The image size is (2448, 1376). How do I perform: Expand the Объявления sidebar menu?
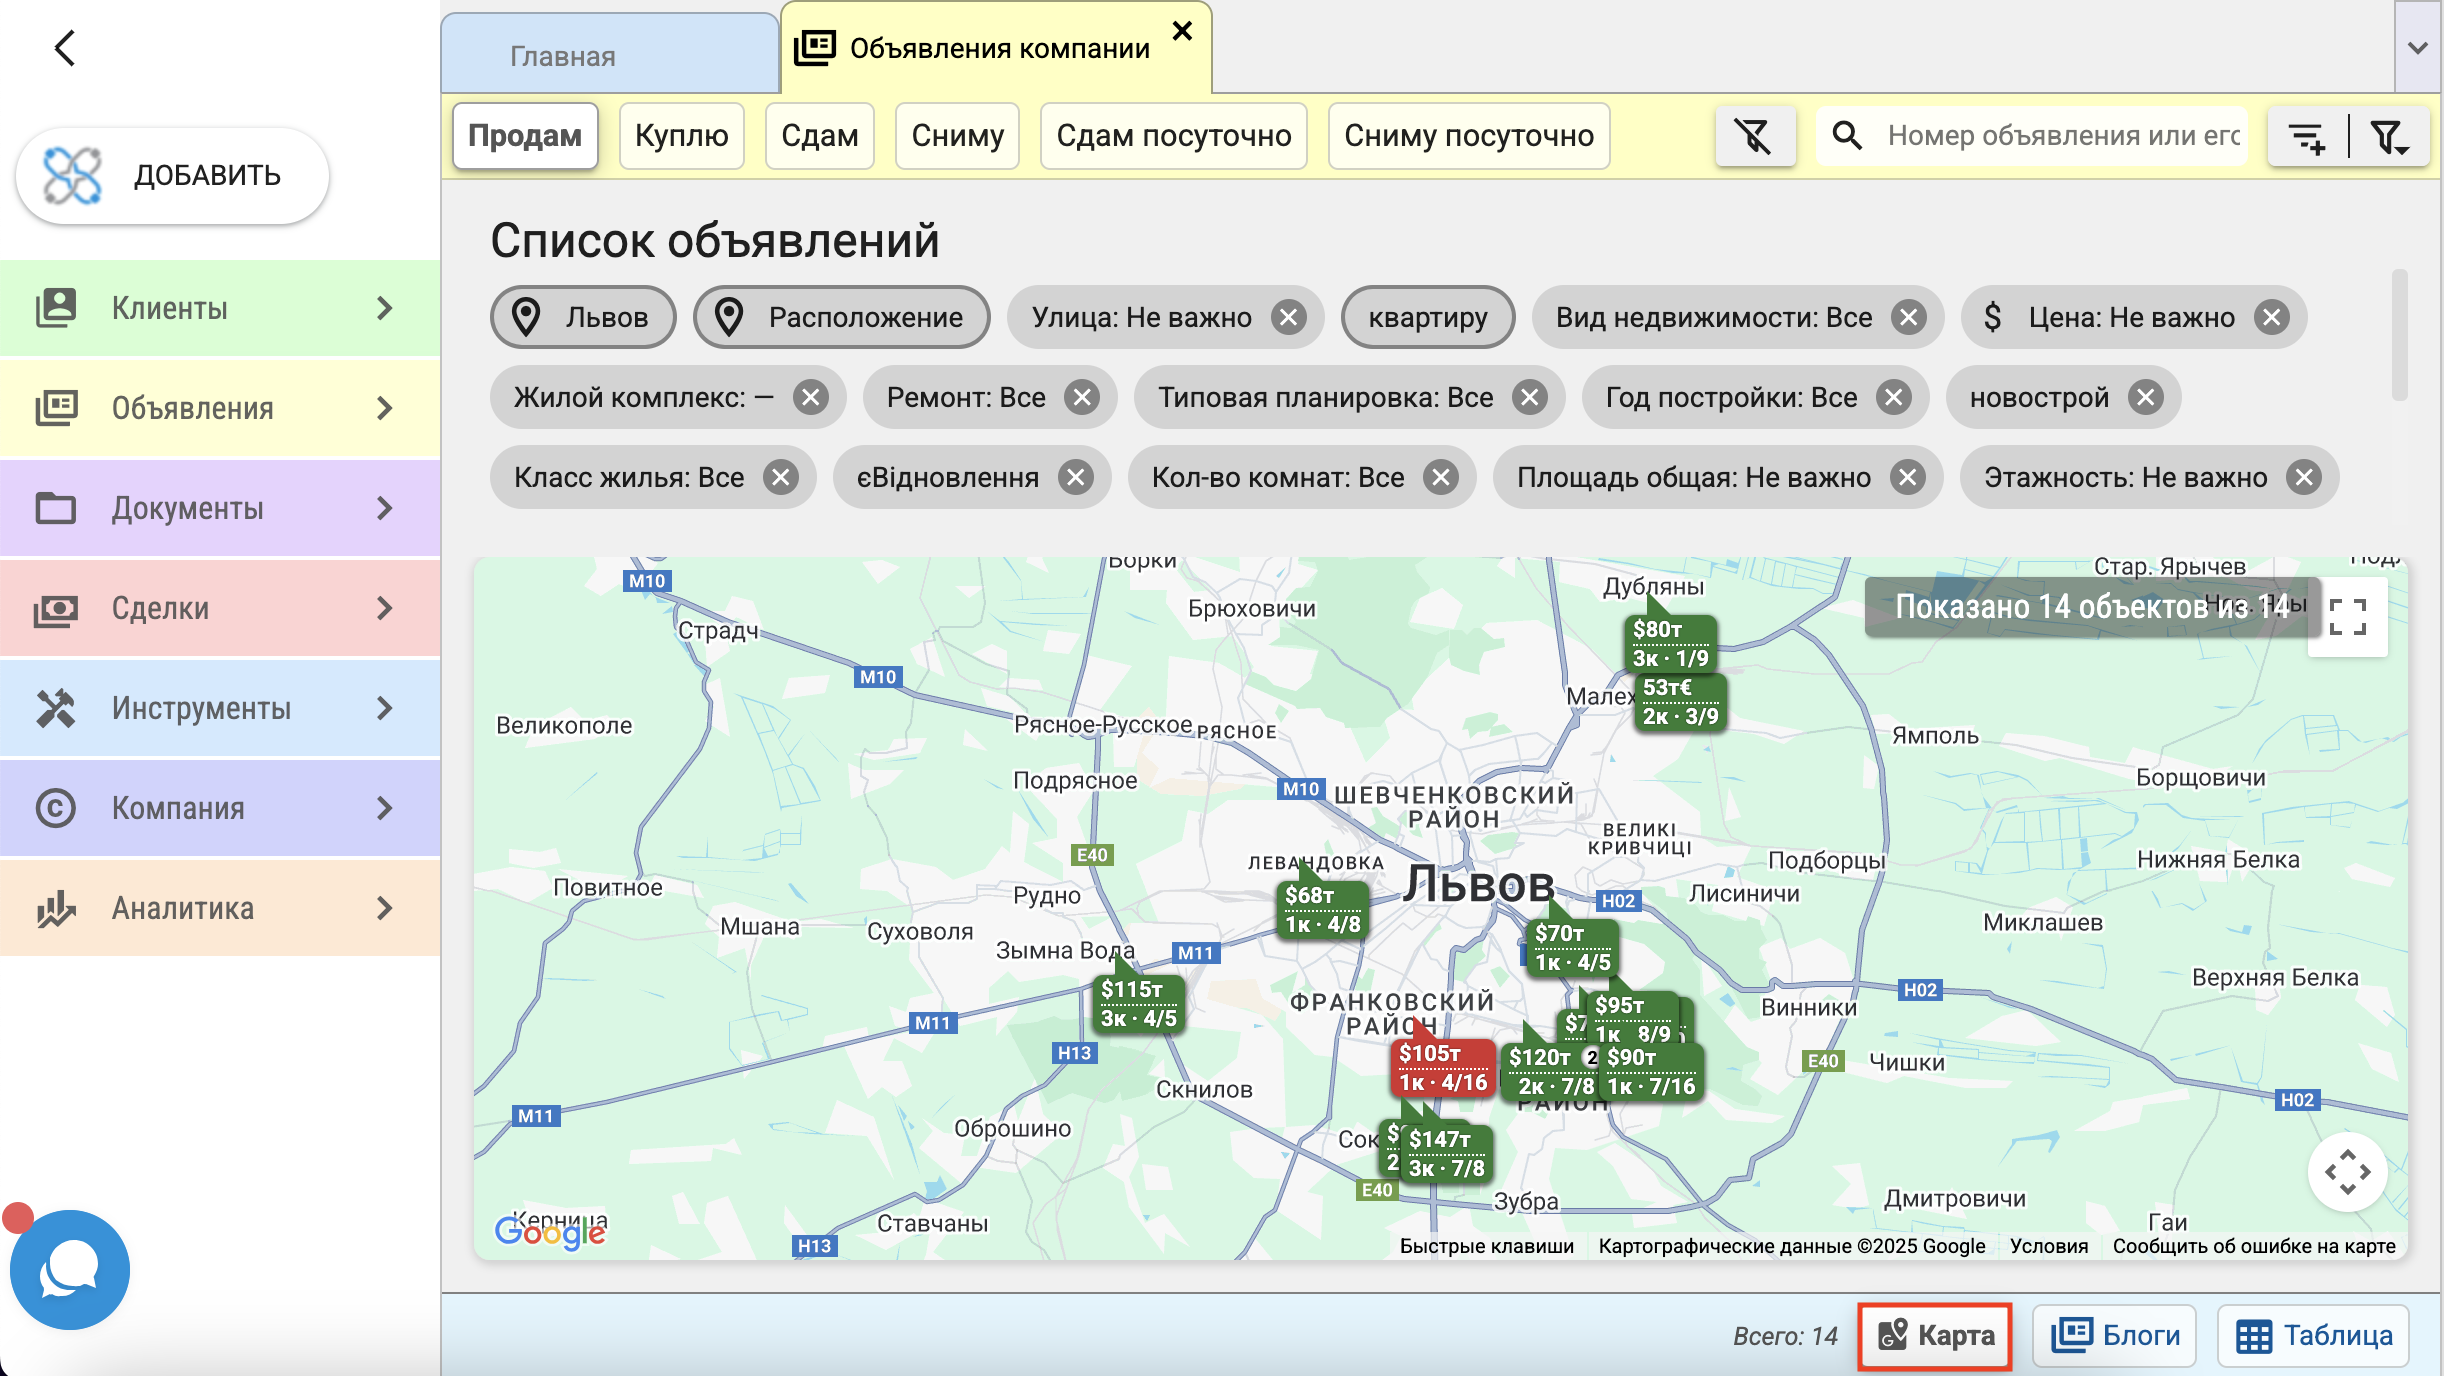[x=220, y=408]
